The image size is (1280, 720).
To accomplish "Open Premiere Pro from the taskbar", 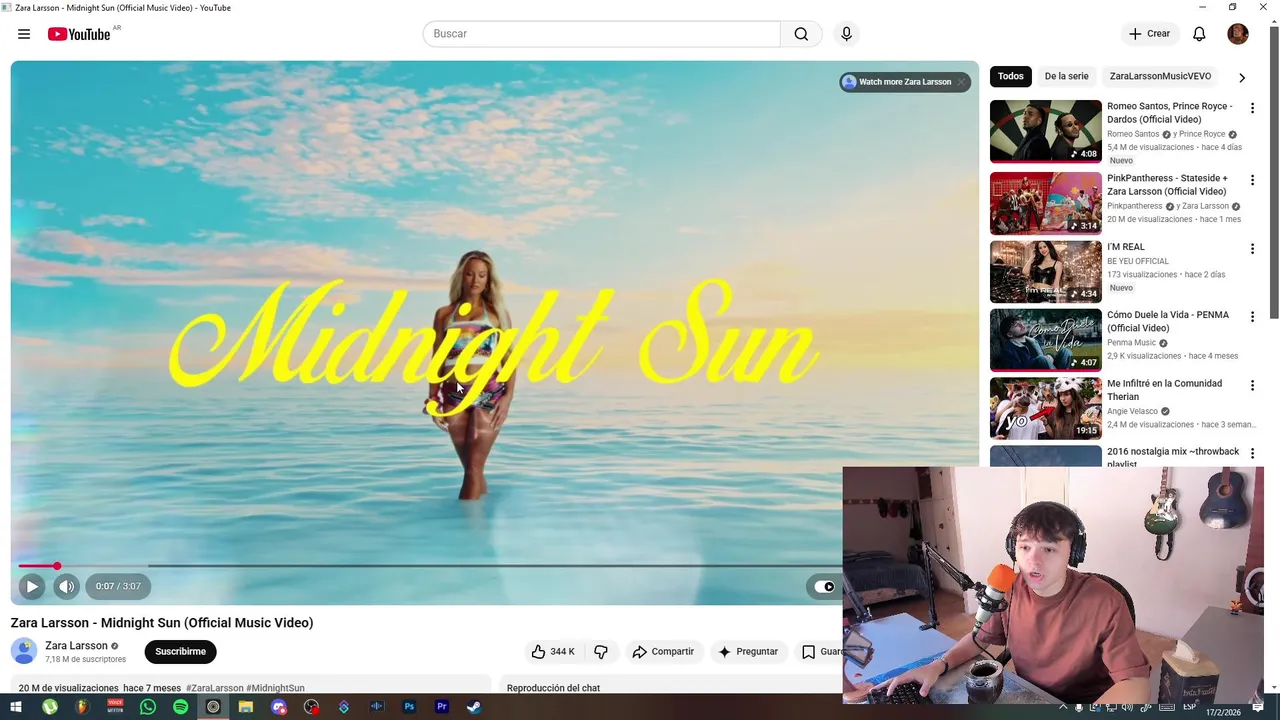I will [442, 707].
